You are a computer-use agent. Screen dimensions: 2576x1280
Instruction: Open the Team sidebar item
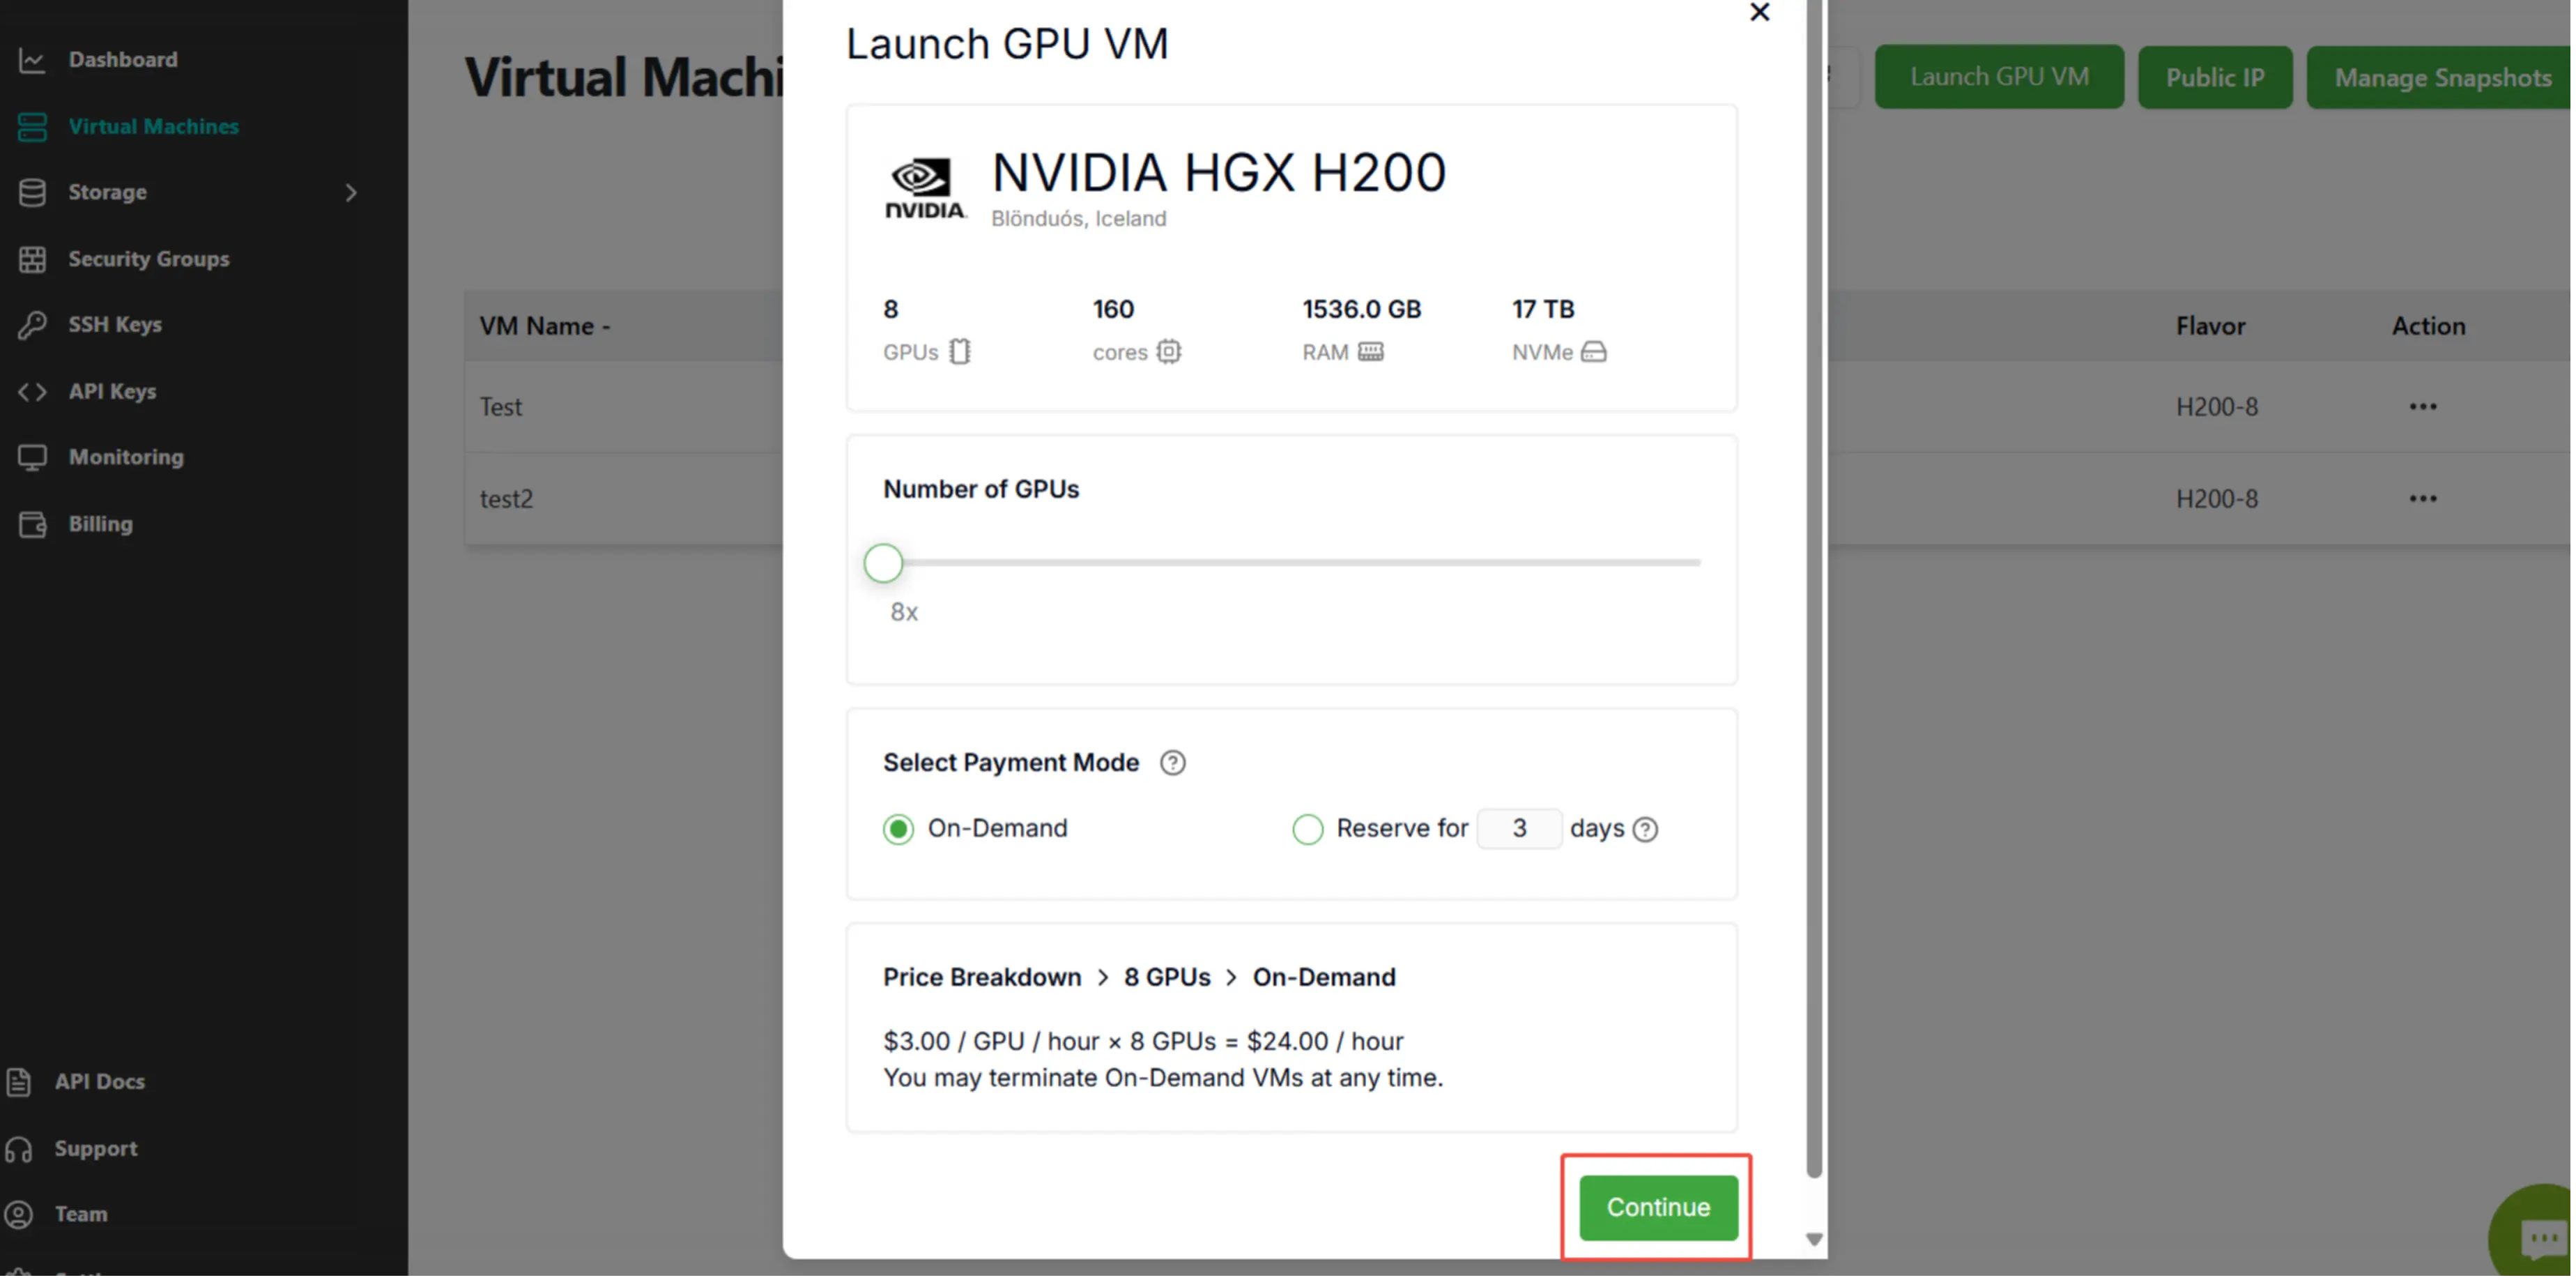tap(80, 1214)
